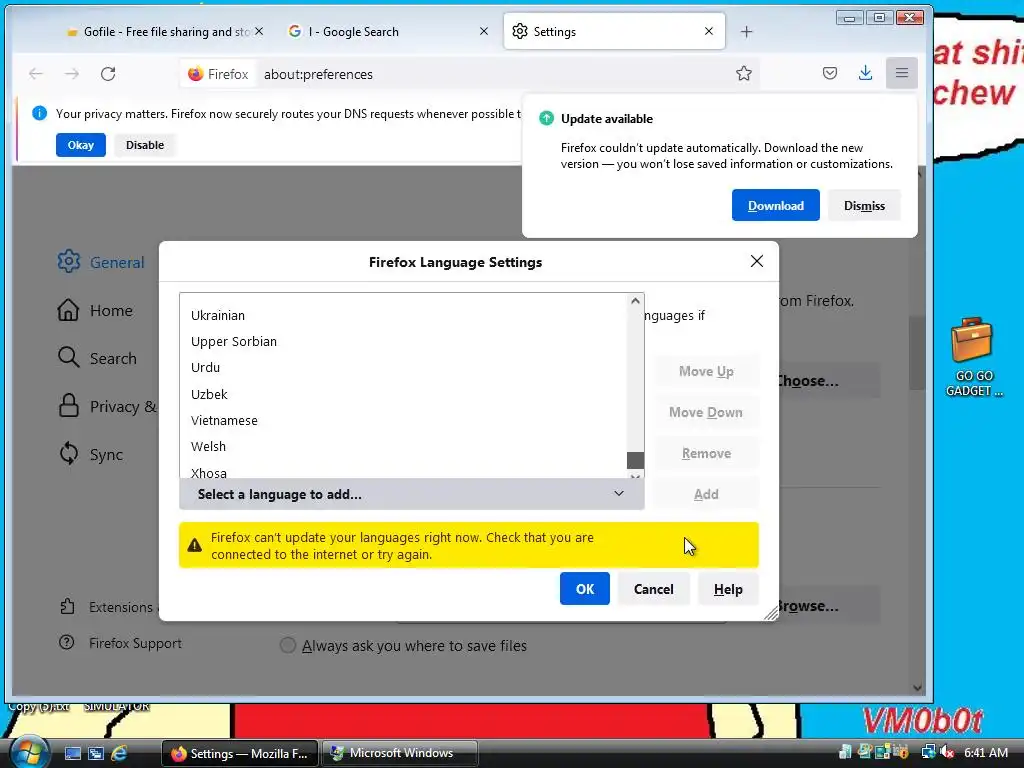Click the Download update button

pyautogui.click(x=775, y=205)
